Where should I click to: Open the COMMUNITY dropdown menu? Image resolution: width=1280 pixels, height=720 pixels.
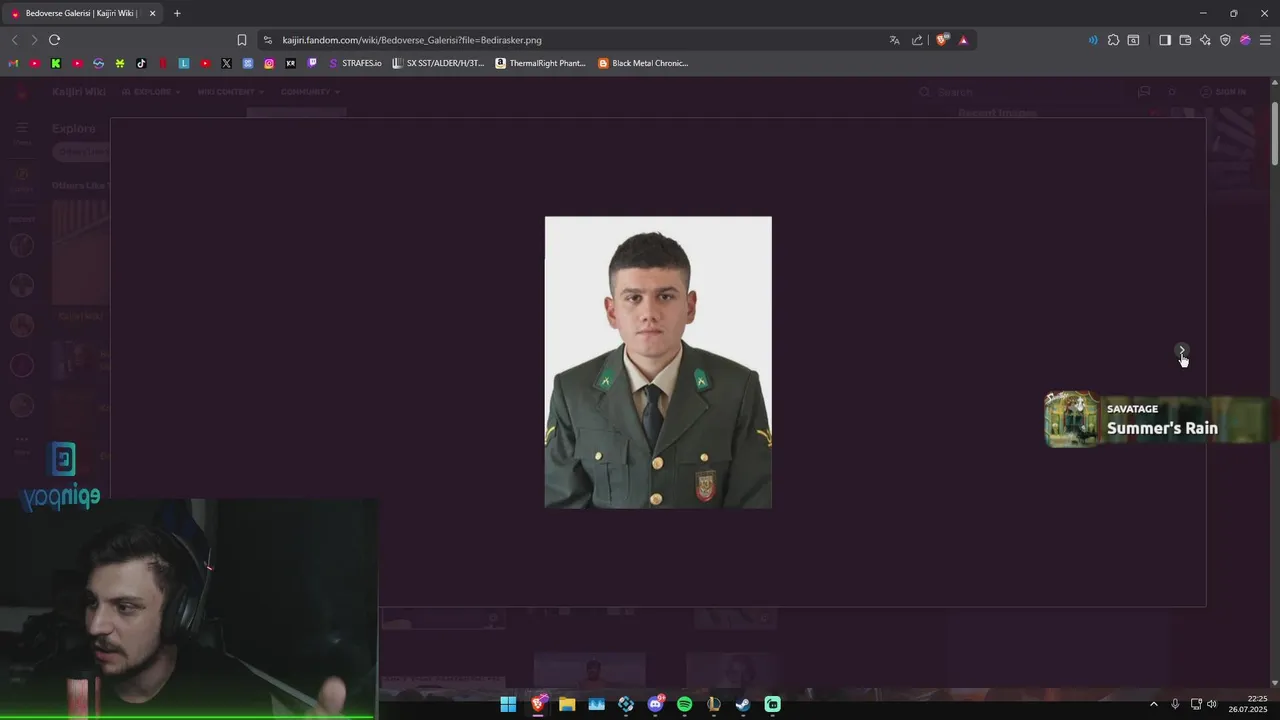tap(310, 92)
